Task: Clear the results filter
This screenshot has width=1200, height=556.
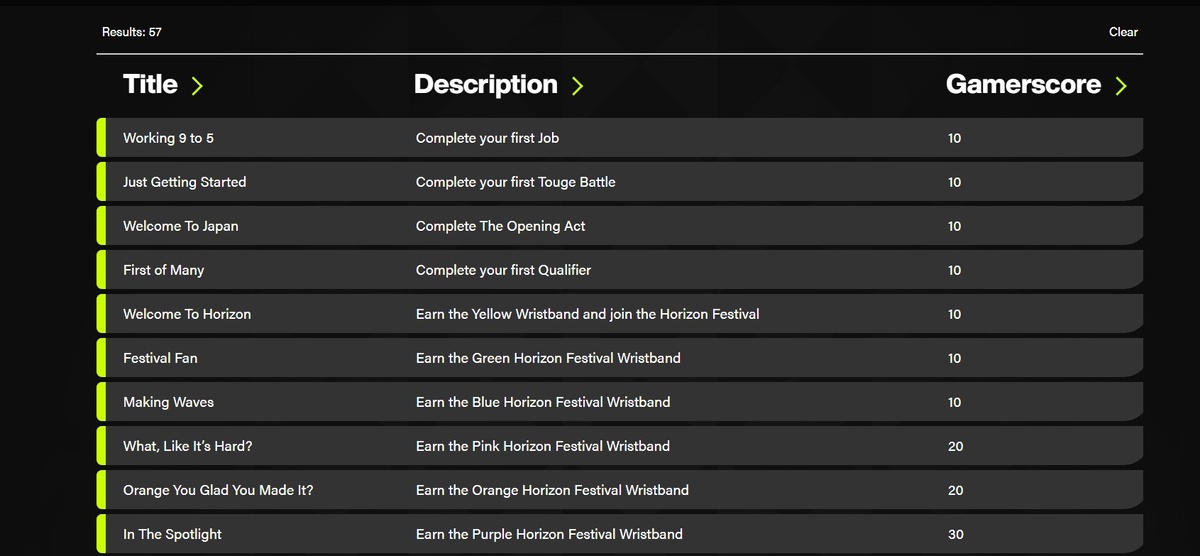Action: pyautogui.click(x=1123, y=32)
